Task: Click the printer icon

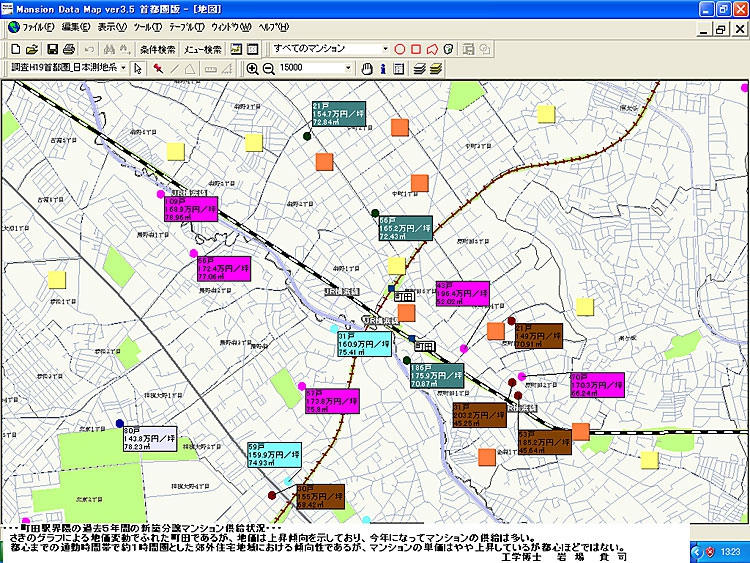Action: click(68, 48)
